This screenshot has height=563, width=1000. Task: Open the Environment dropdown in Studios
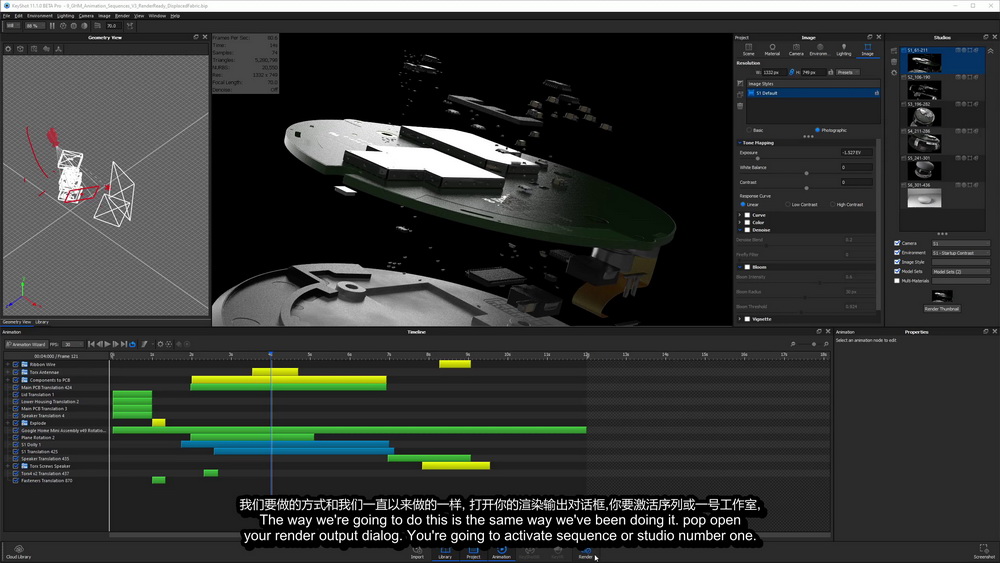point(960,252)
